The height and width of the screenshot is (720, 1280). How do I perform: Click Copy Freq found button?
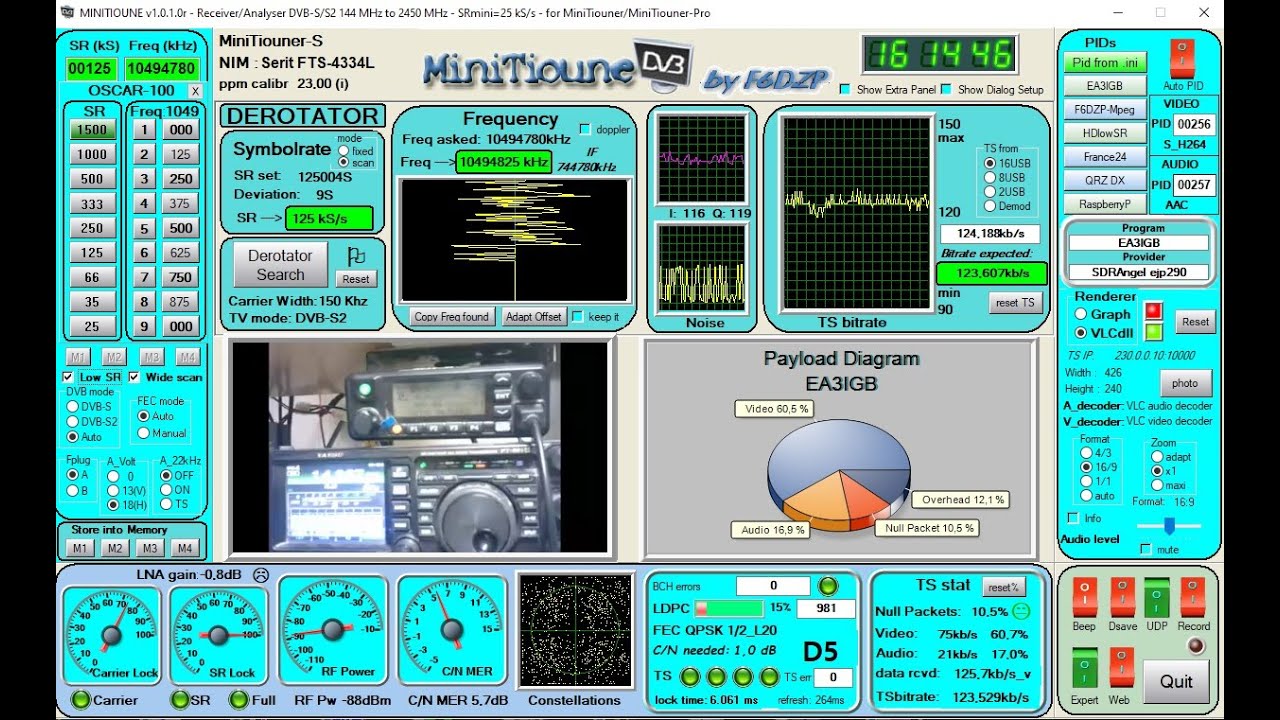tap(451, 316)
